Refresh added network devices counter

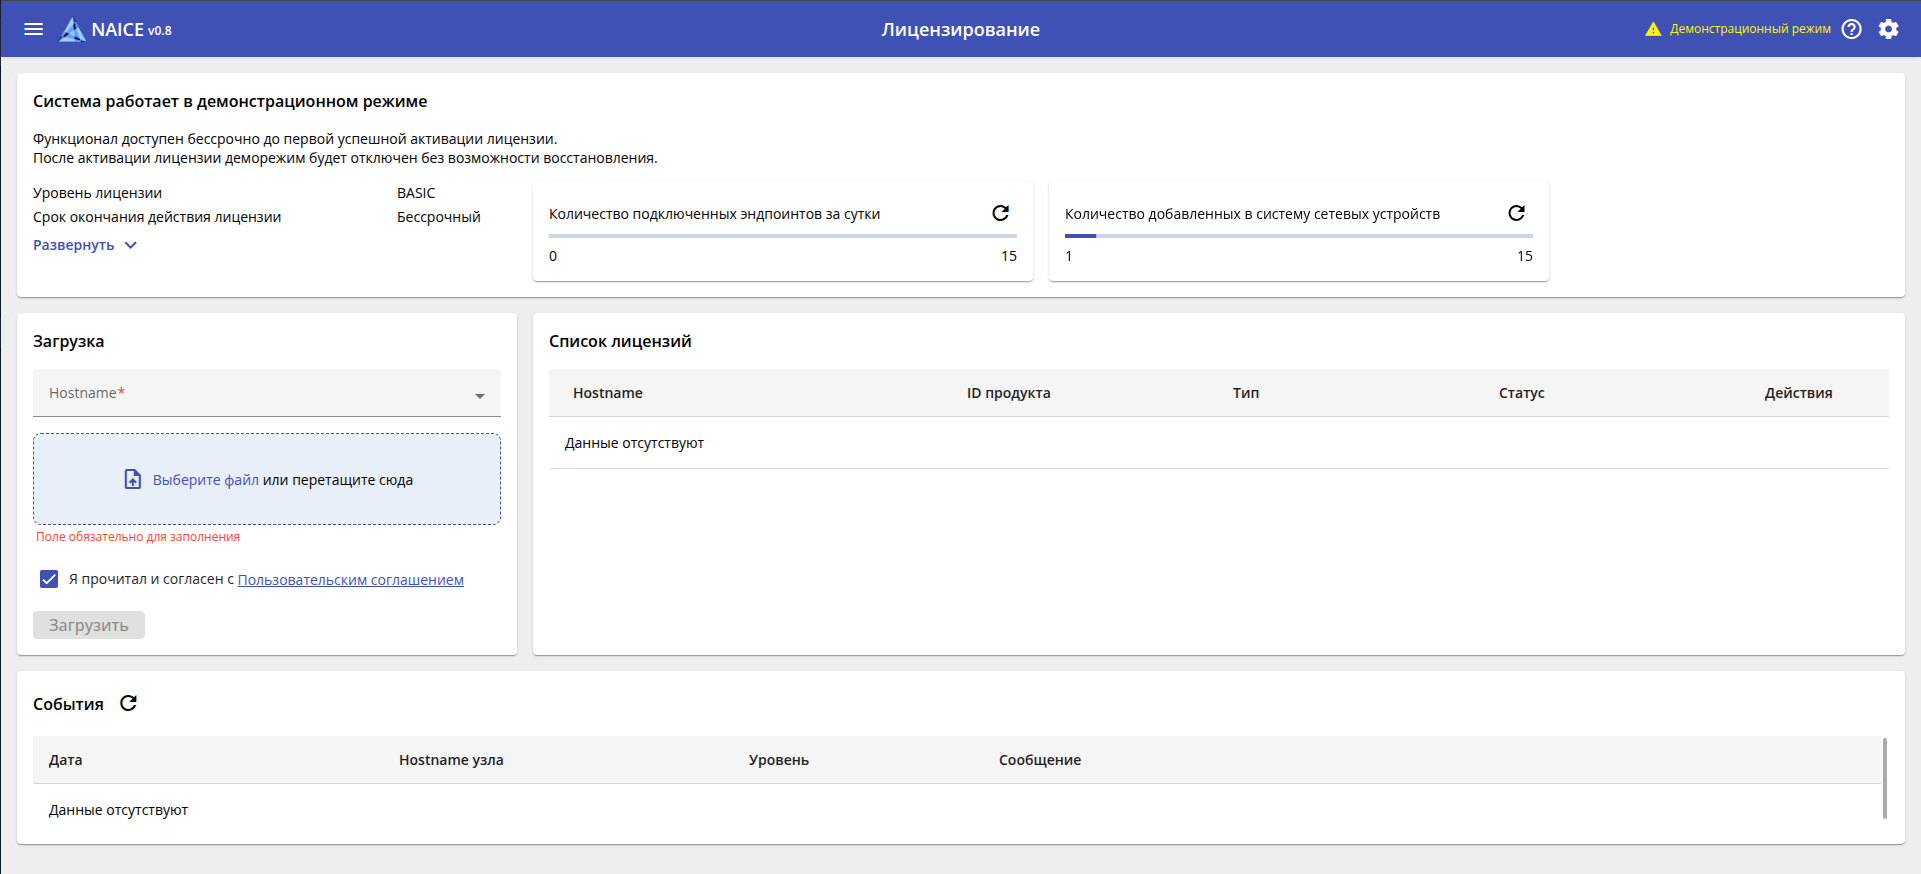click(1516, 213)
